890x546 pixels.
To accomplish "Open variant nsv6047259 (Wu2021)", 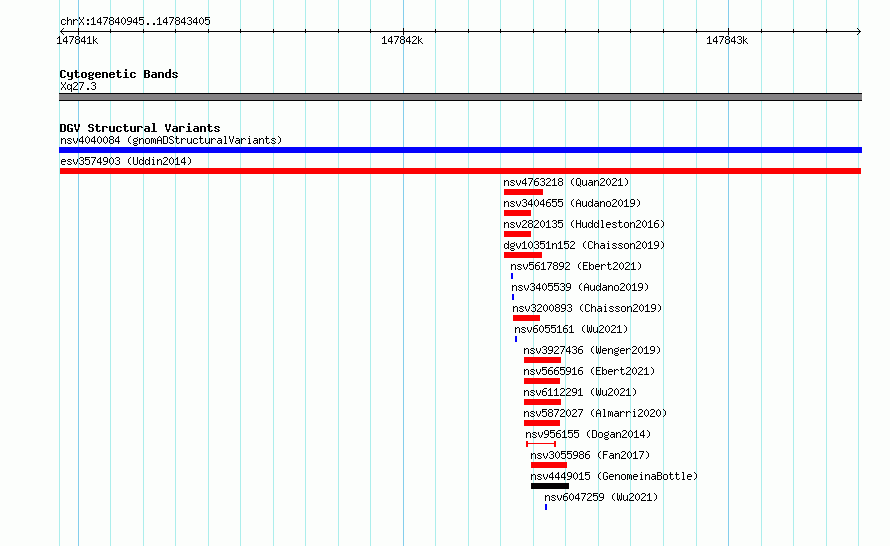I will point(601,497).
